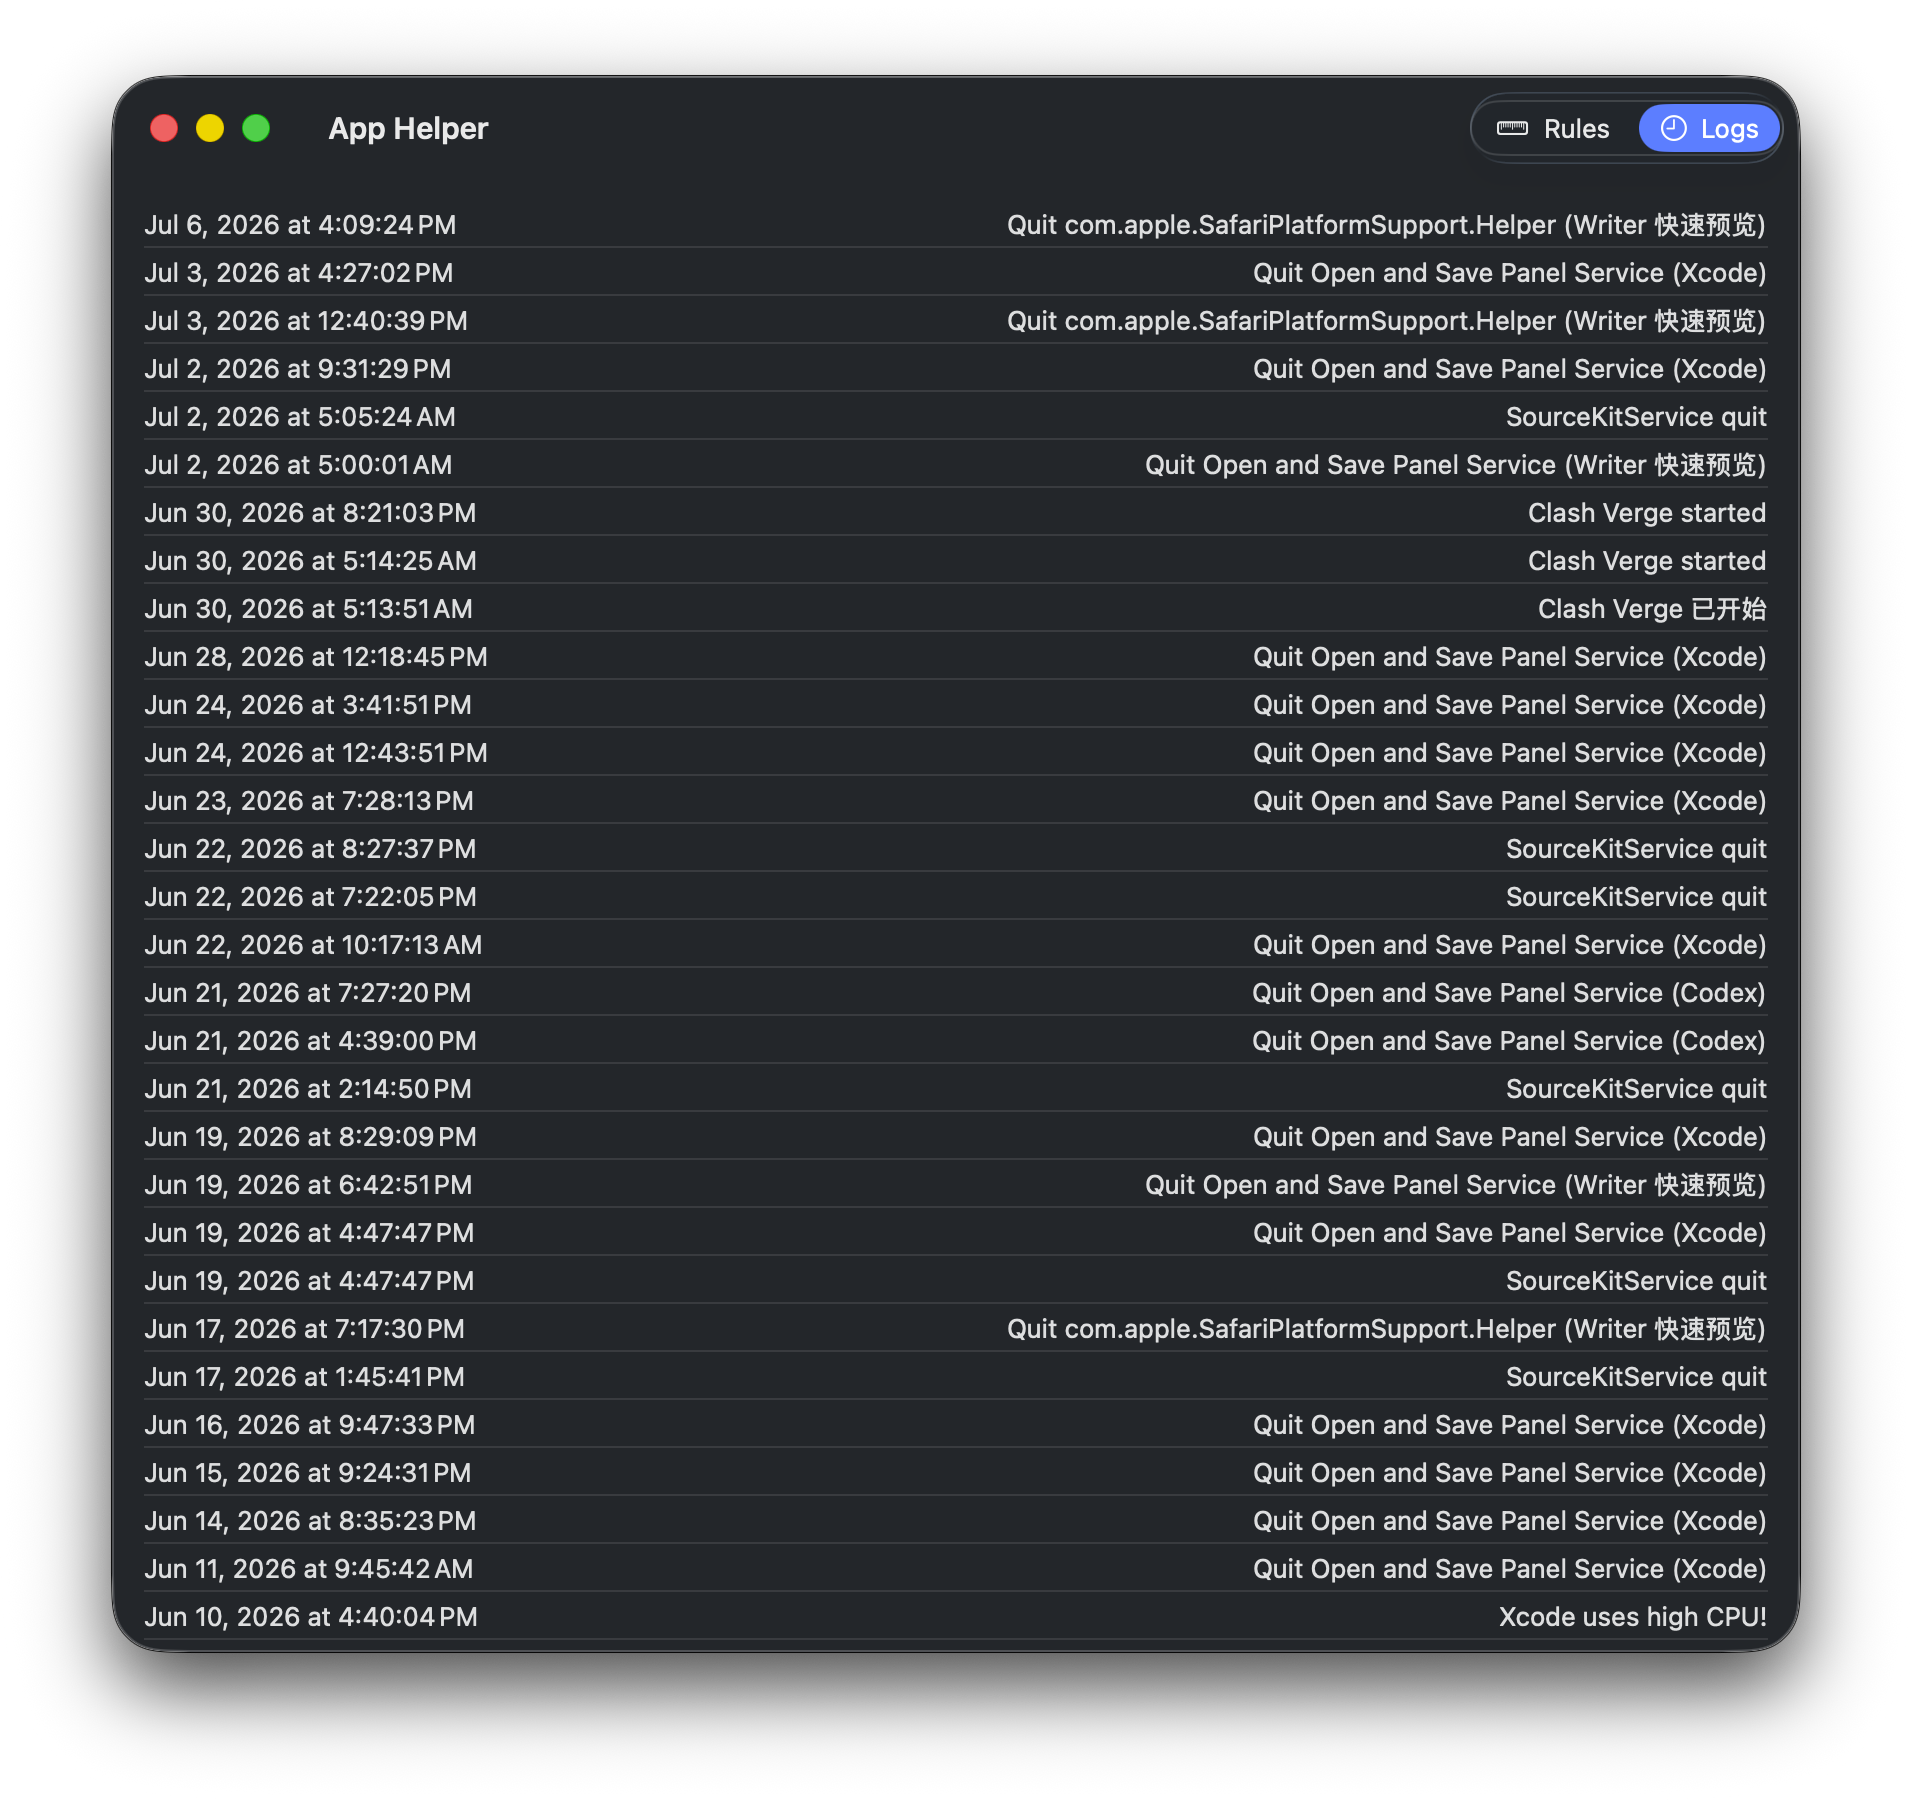Select log entry Jul 3, 2026 at 12:40:39 PM
Image resolution: width=1912 pixels, height=1800 pixels.
click(955, 321)
